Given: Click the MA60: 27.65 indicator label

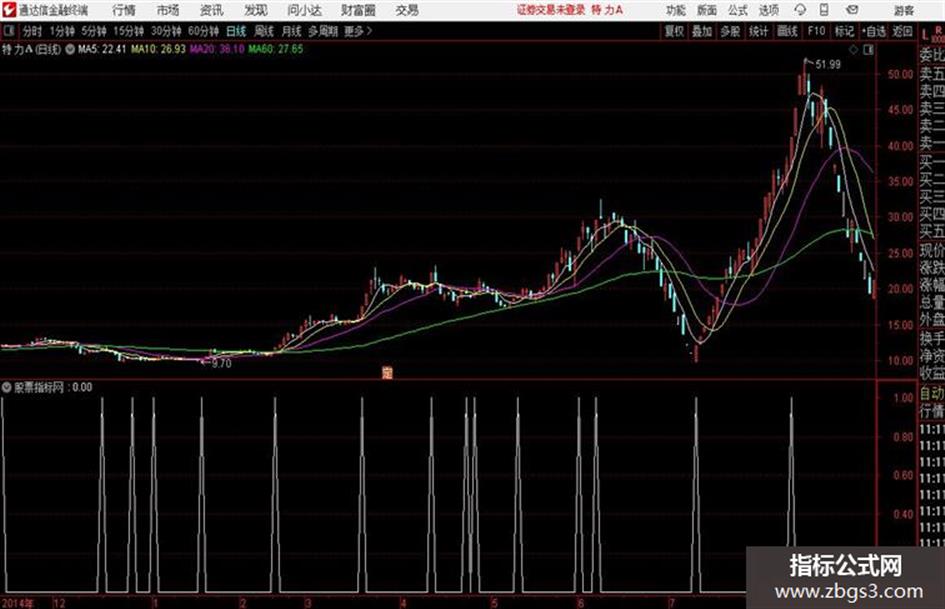Looking at the screenshot, I should 276,49.
